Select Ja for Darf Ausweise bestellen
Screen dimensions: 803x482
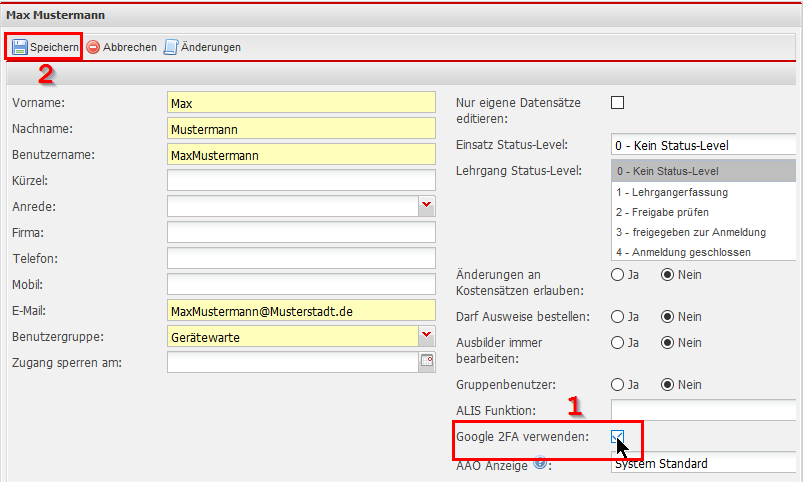coord(617,316)
